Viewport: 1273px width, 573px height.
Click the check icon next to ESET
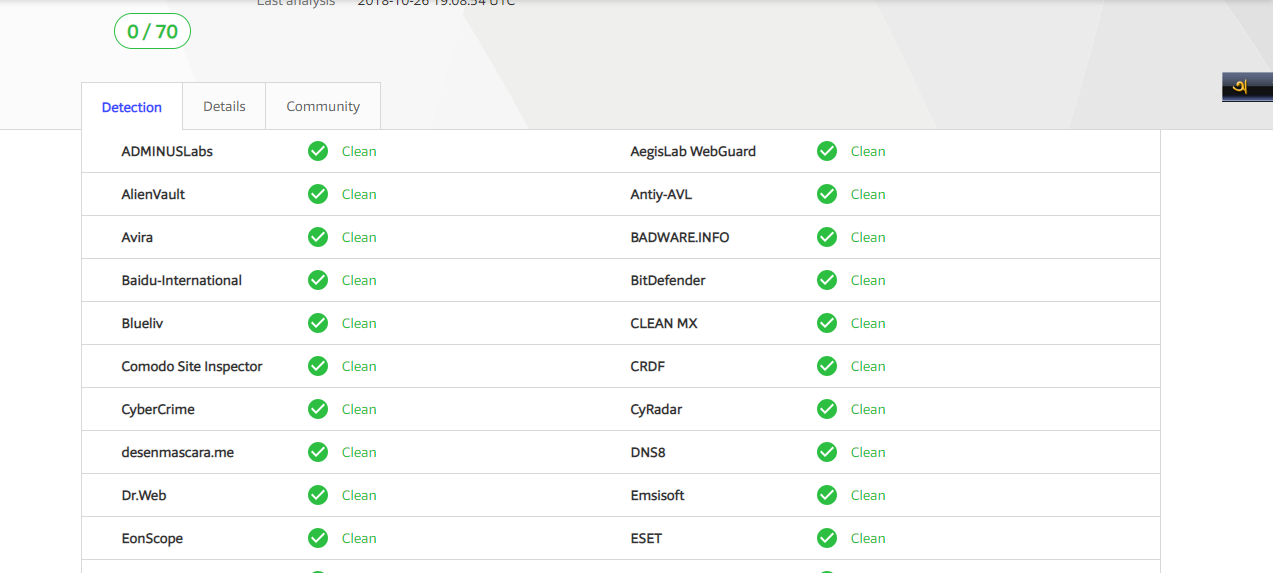[827, 538]
